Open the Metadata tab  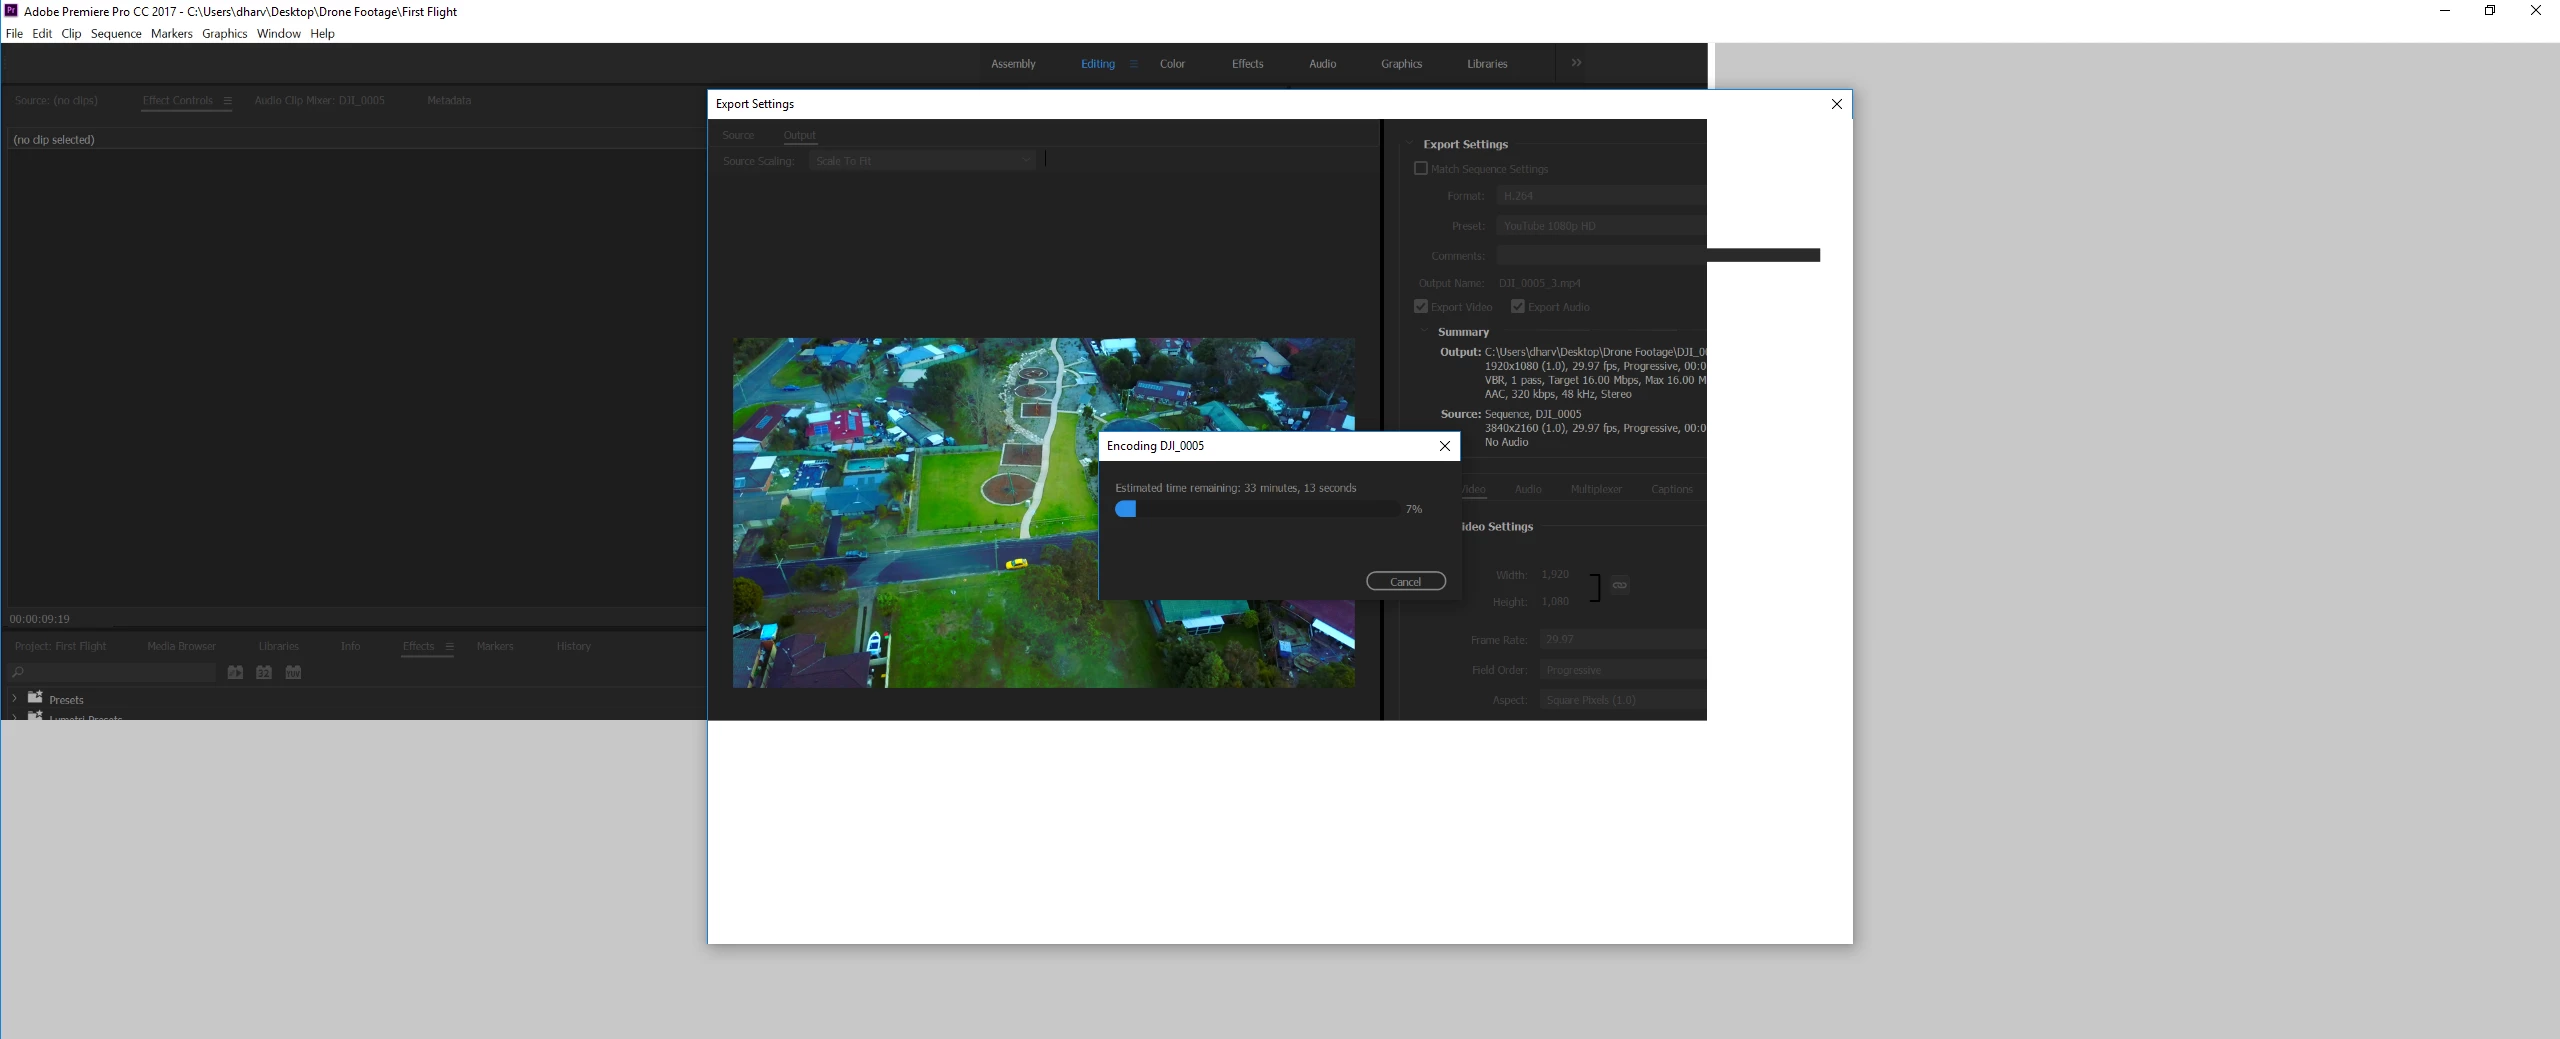[449, 100]
